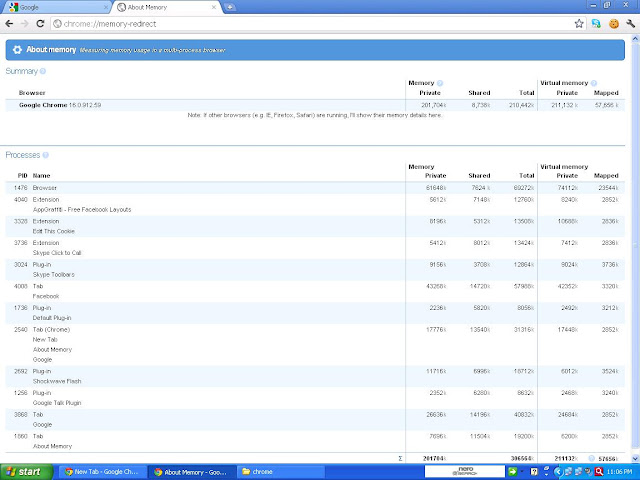Click the 61648k private memory value for Browser
The image size is (640, 480).
pos(436,188)
